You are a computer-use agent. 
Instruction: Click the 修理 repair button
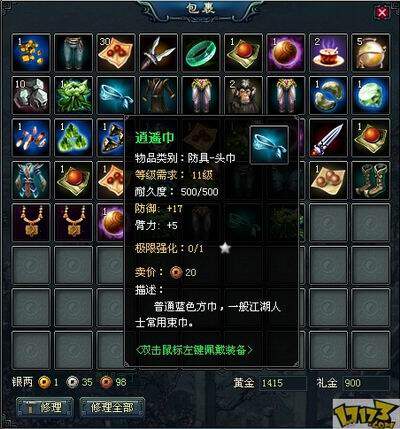pyautogui.click(x=45, y=407)
